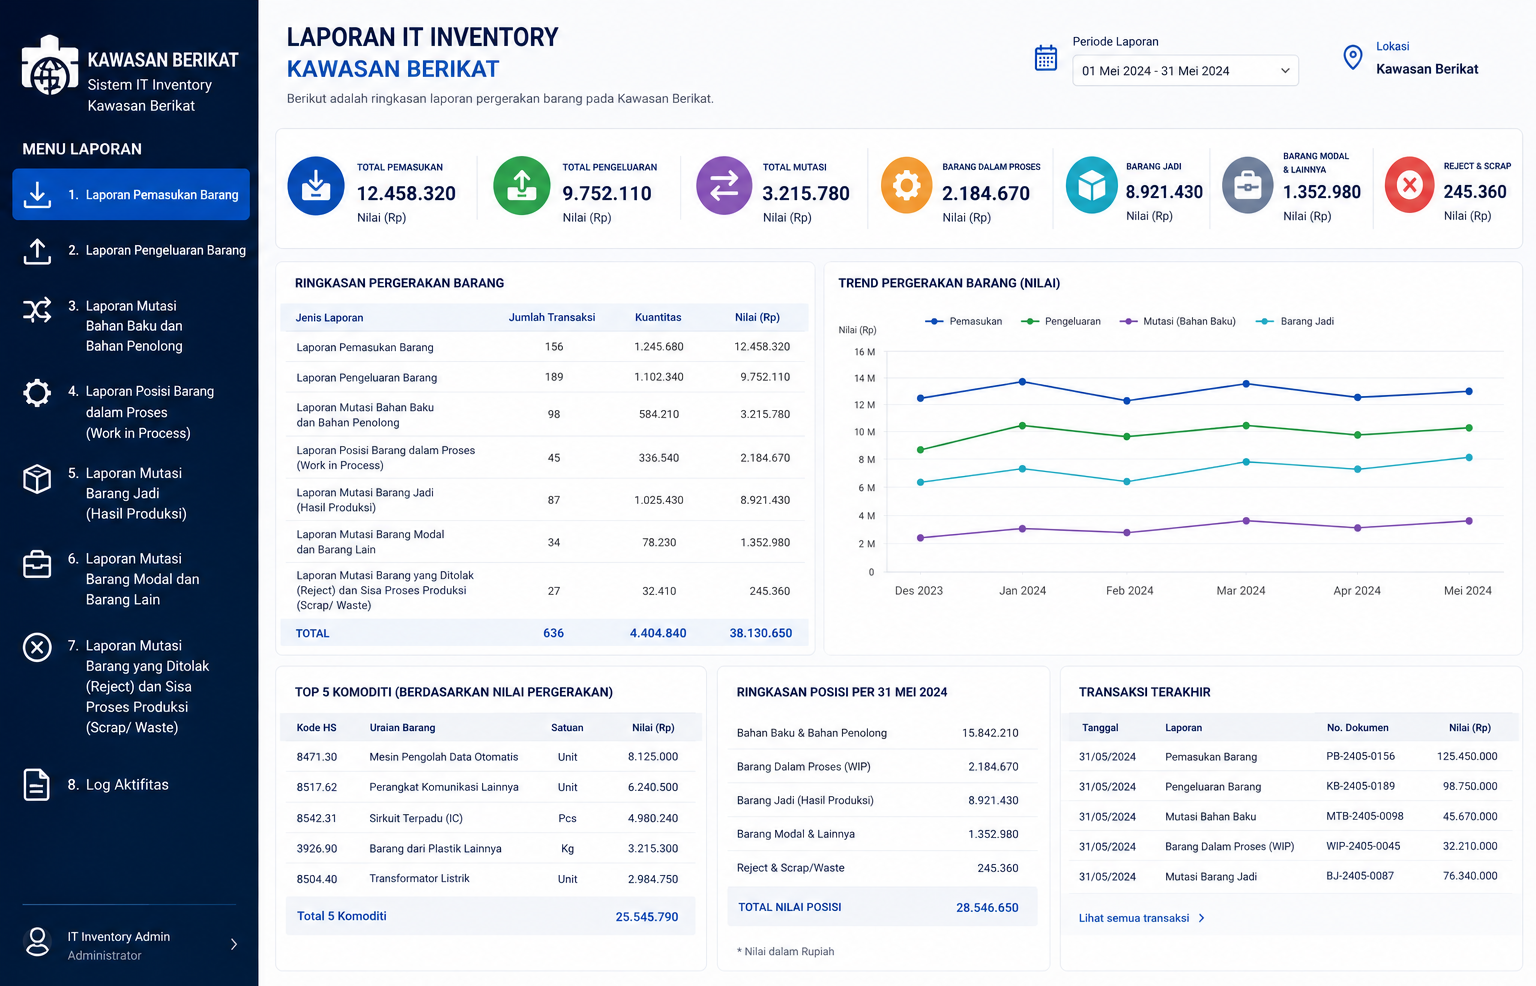Toggle Barang Jadi series in chart legend

pyautogui.click(x=1295, y=321)
